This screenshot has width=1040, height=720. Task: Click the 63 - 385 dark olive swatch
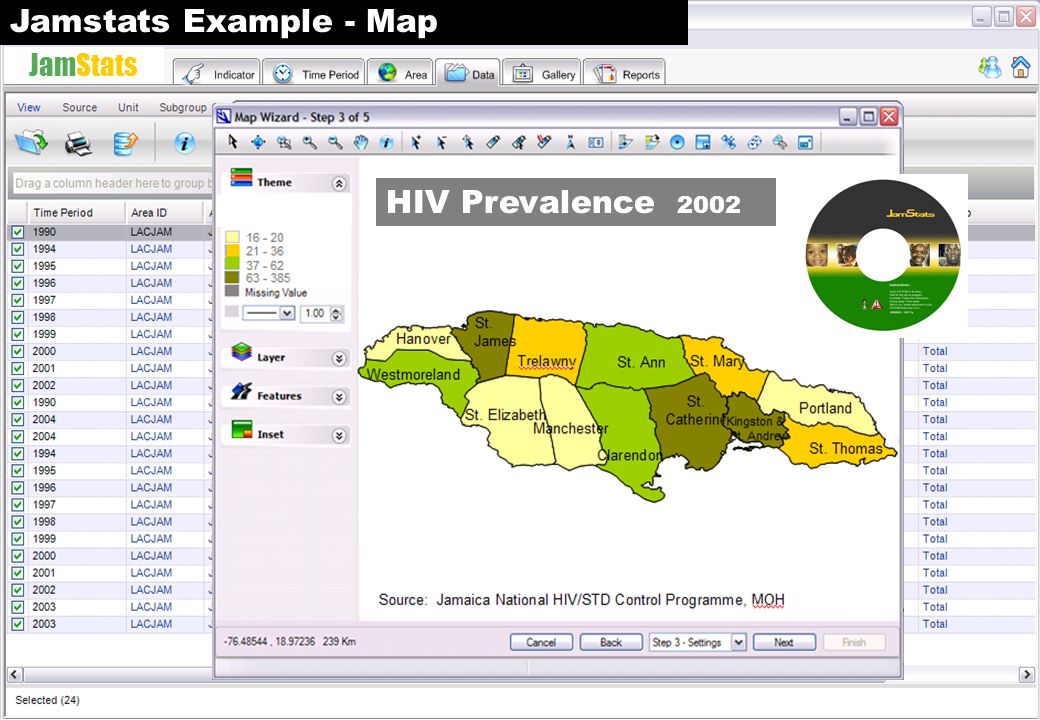[x=231, y=278]
